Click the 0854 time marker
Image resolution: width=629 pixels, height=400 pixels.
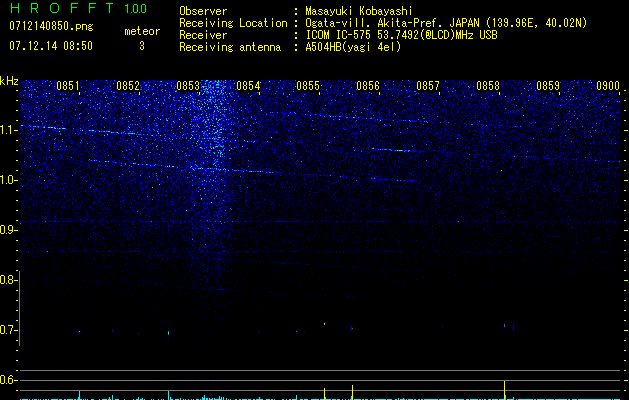(248, 86)
